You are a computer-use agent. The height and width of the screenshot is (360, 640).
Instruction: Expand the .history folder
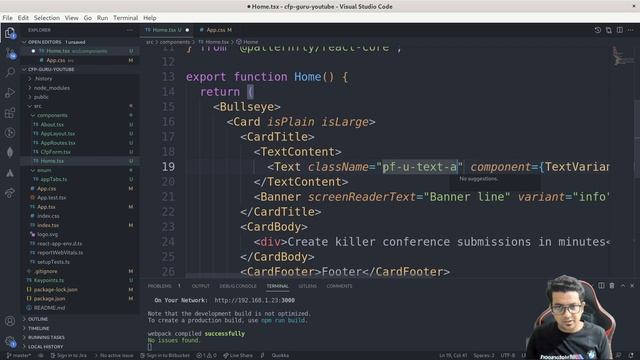click(x=80, y=78)
